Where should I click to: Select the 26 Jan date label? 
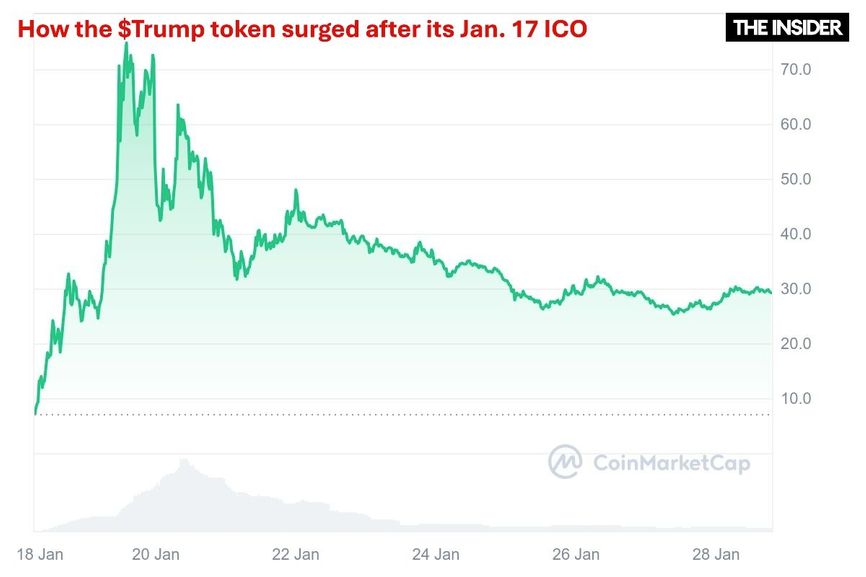[576, 554]
